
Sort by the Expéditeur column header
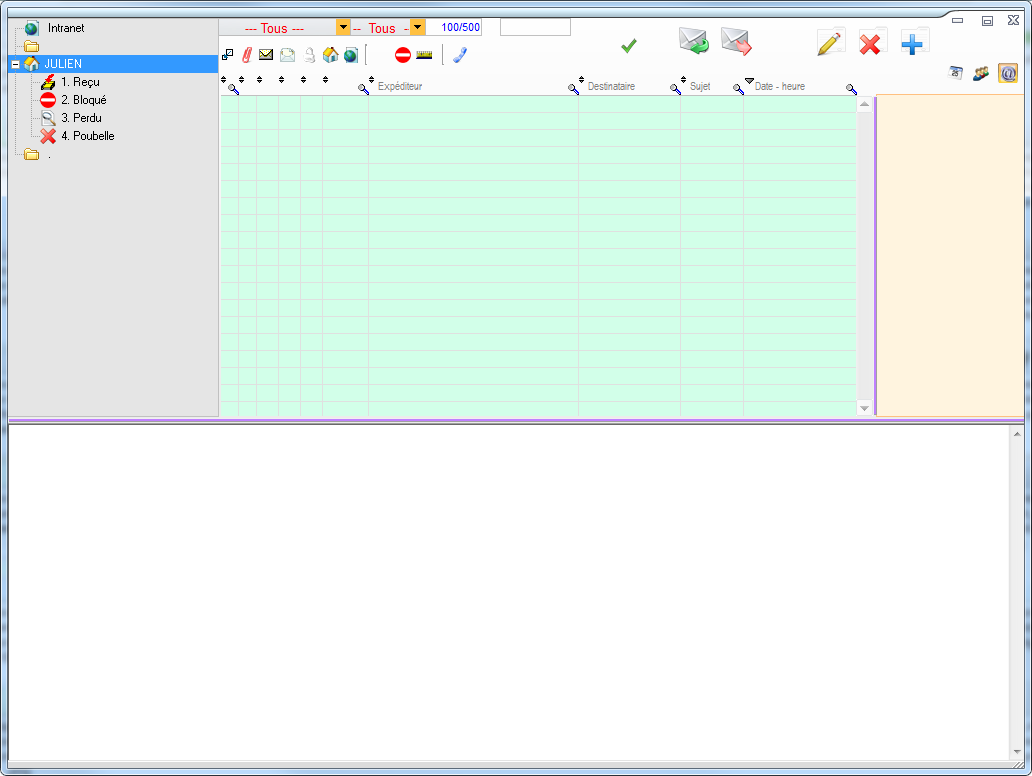click(399, 87)
